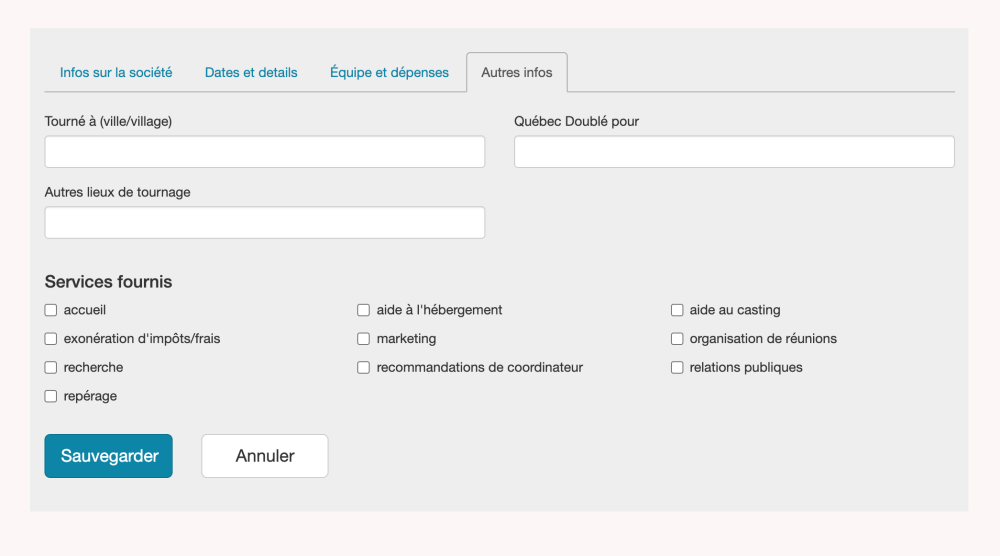Viewport: 1000px width, 556px height.
Task: Check organisation de réunions option
Action: click(x=677, y=339)
